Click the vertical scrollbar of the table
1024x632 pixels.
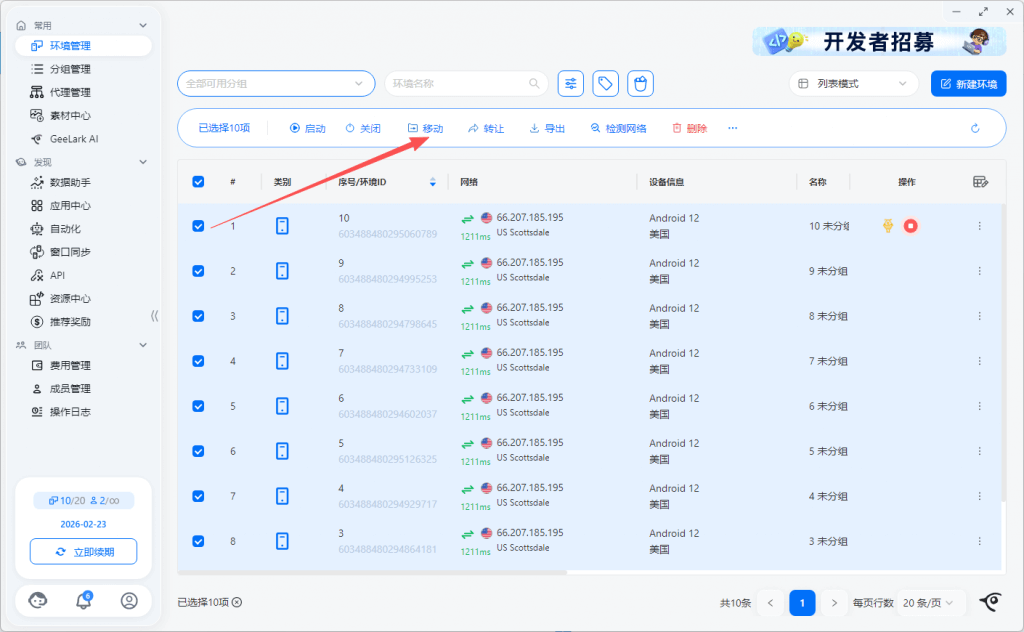click(1003, 350)
